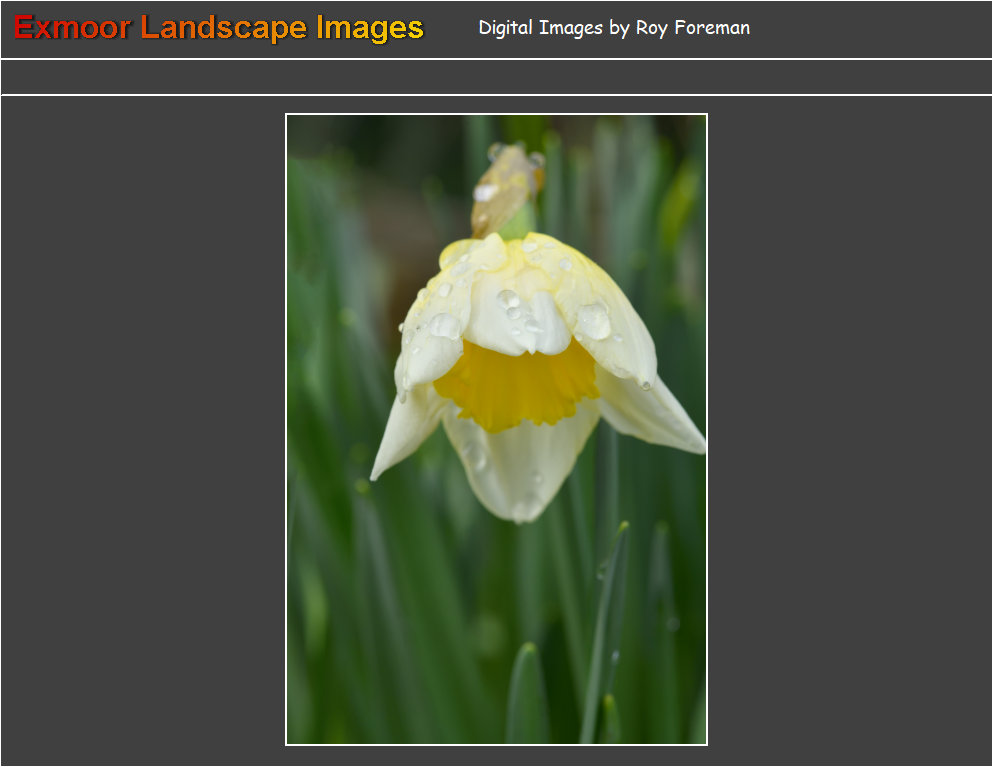This screenshot has width=993, height=767.
Task: Click the dark gray area right of the photo
Action: [x=850, y=430]
